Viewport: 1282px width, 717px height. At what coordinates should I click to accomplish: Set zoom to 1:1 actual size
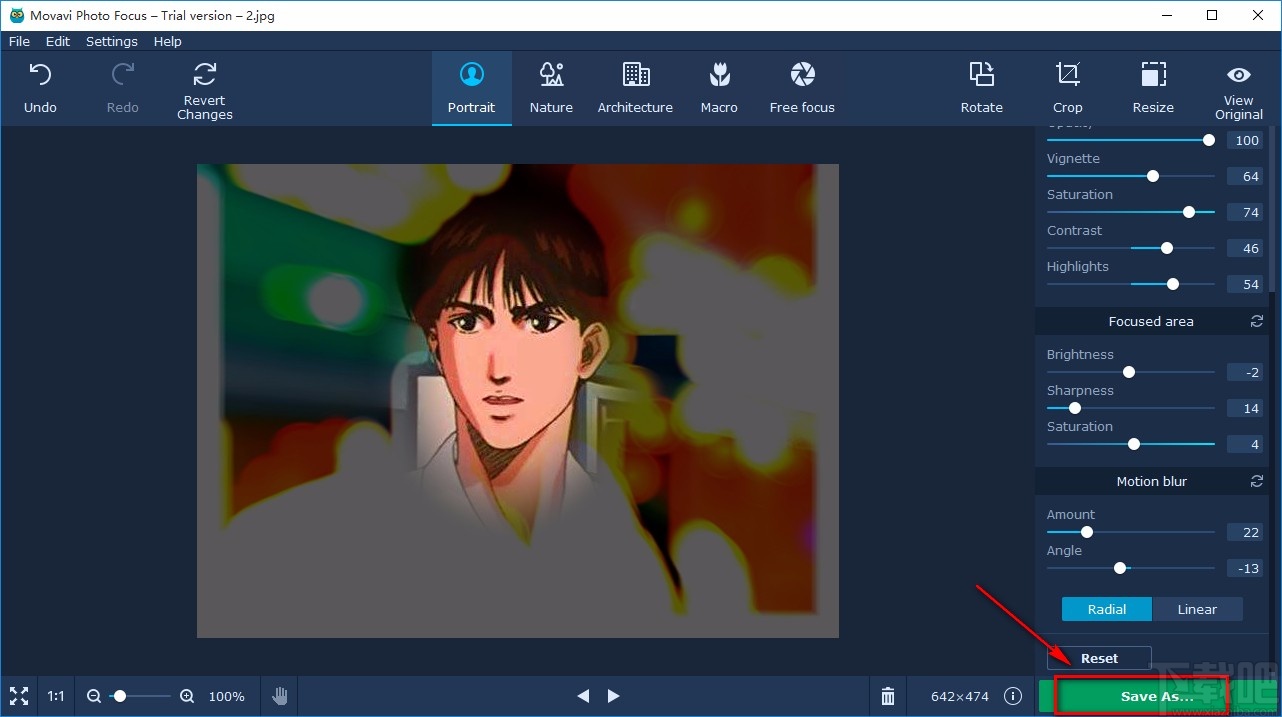pos(56,696)
